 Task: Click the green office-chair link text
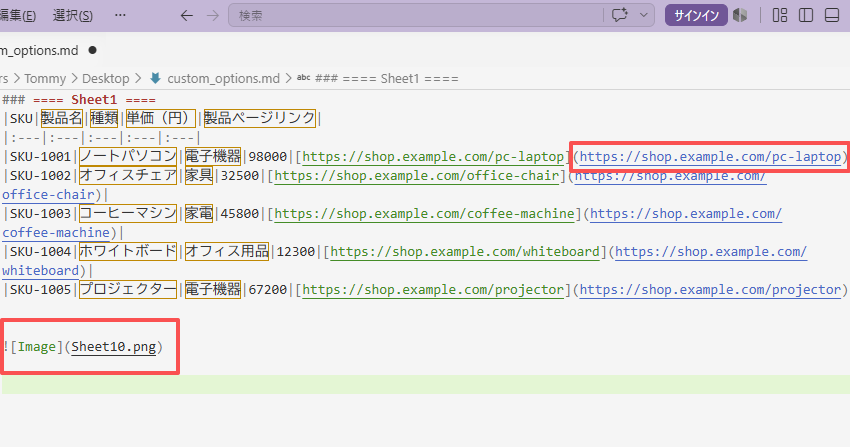point(417,176)
